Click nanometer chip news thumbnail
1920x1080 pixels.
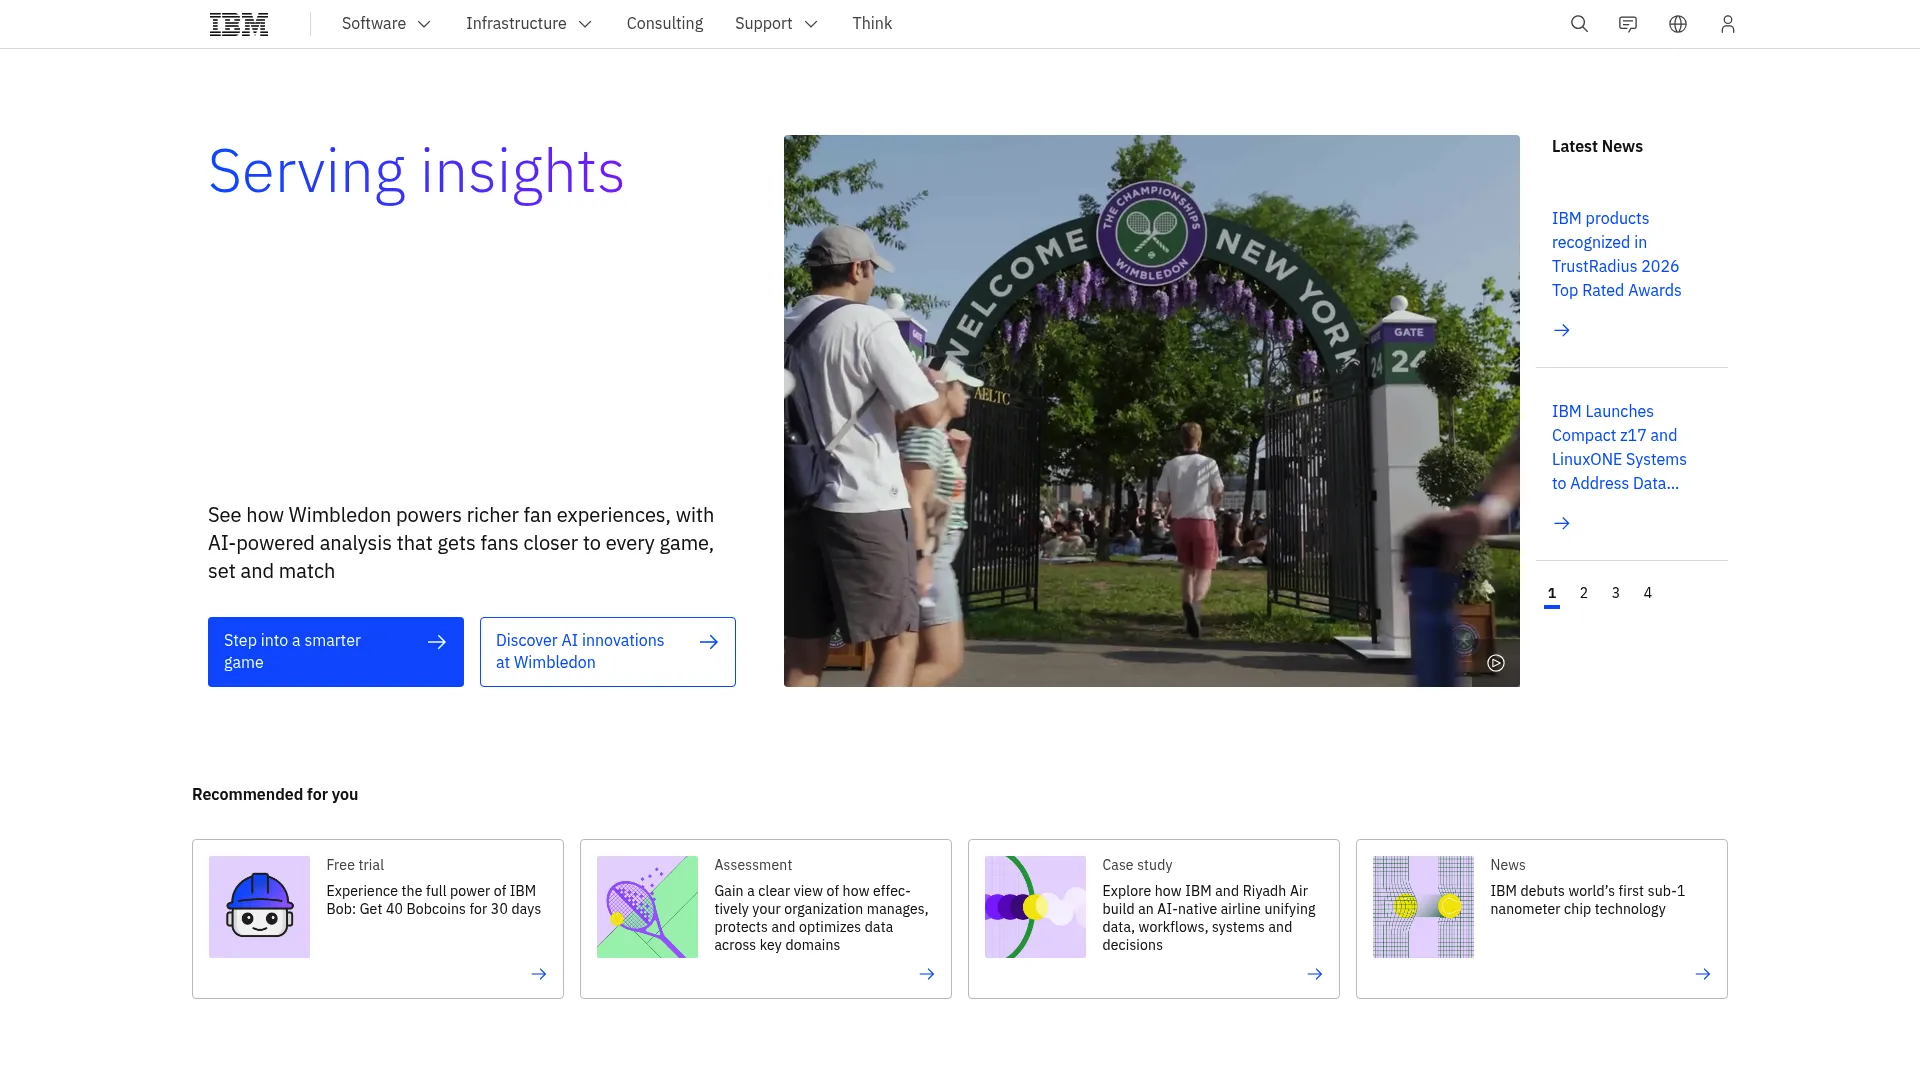tap(1423, 907)
